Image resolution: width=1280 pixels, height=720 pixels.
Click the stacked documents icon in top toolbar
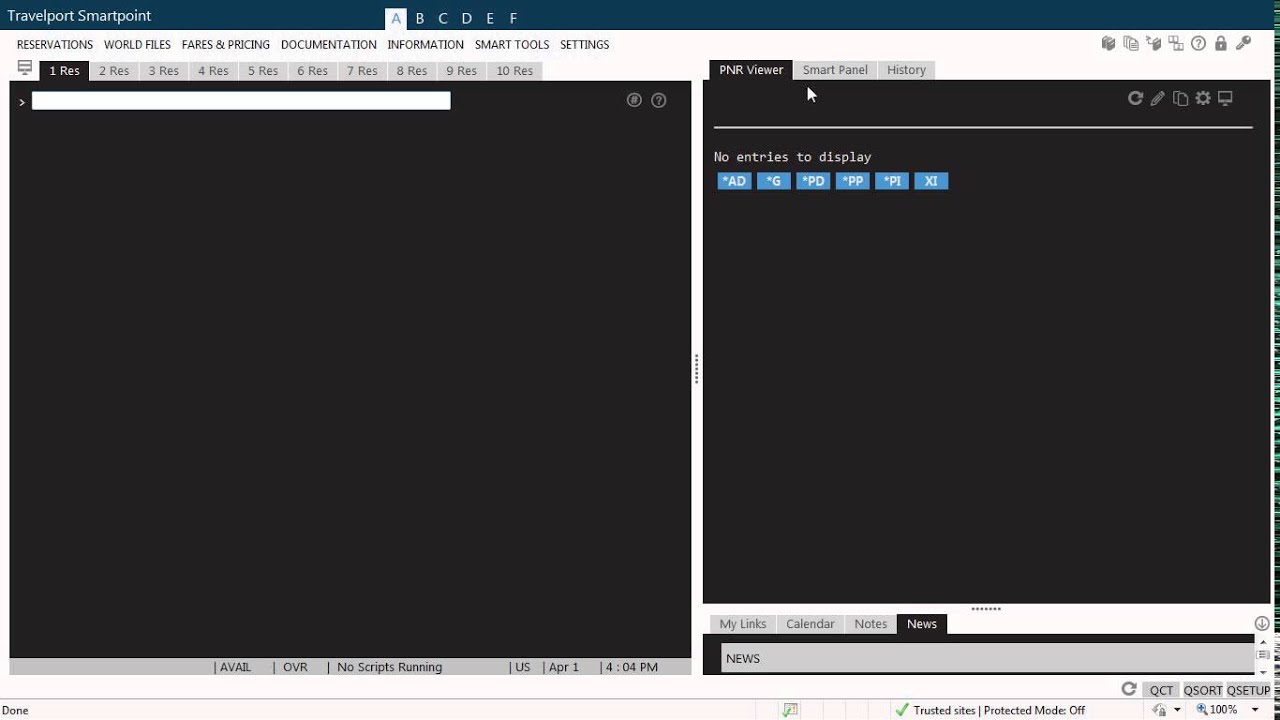tap(1131, 44)
